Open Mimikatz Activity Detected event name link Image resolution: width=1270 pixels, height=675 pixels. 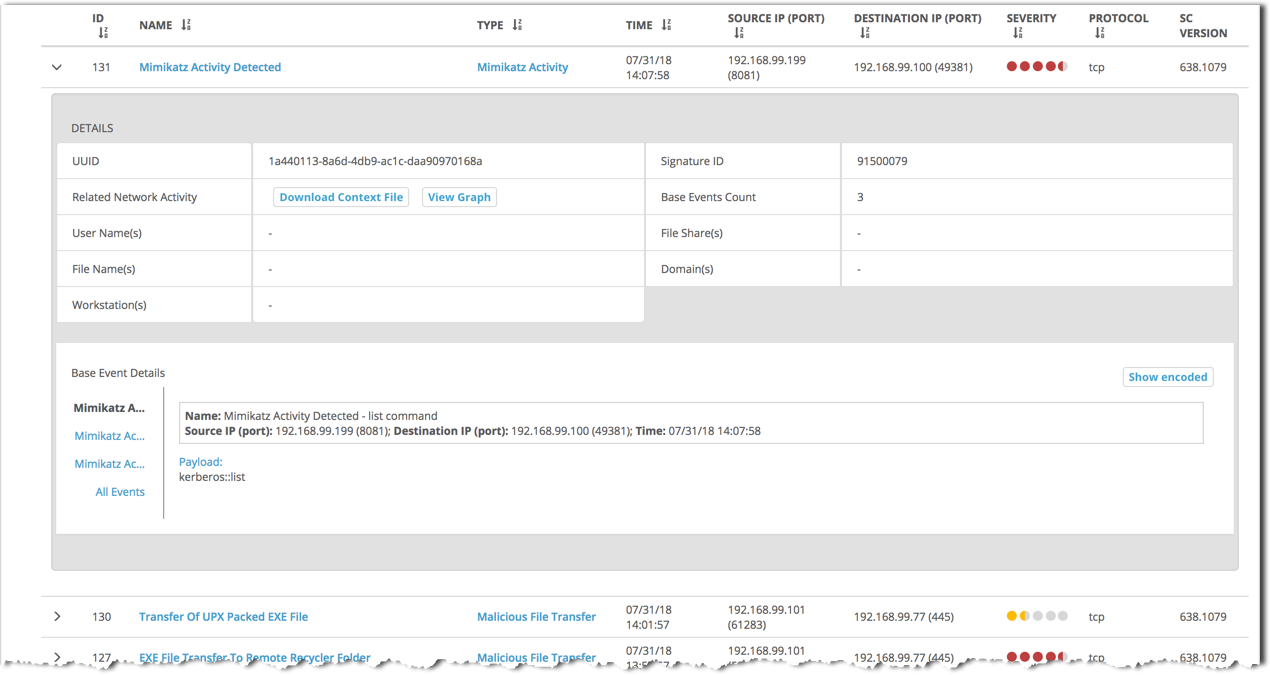[210, 67]
